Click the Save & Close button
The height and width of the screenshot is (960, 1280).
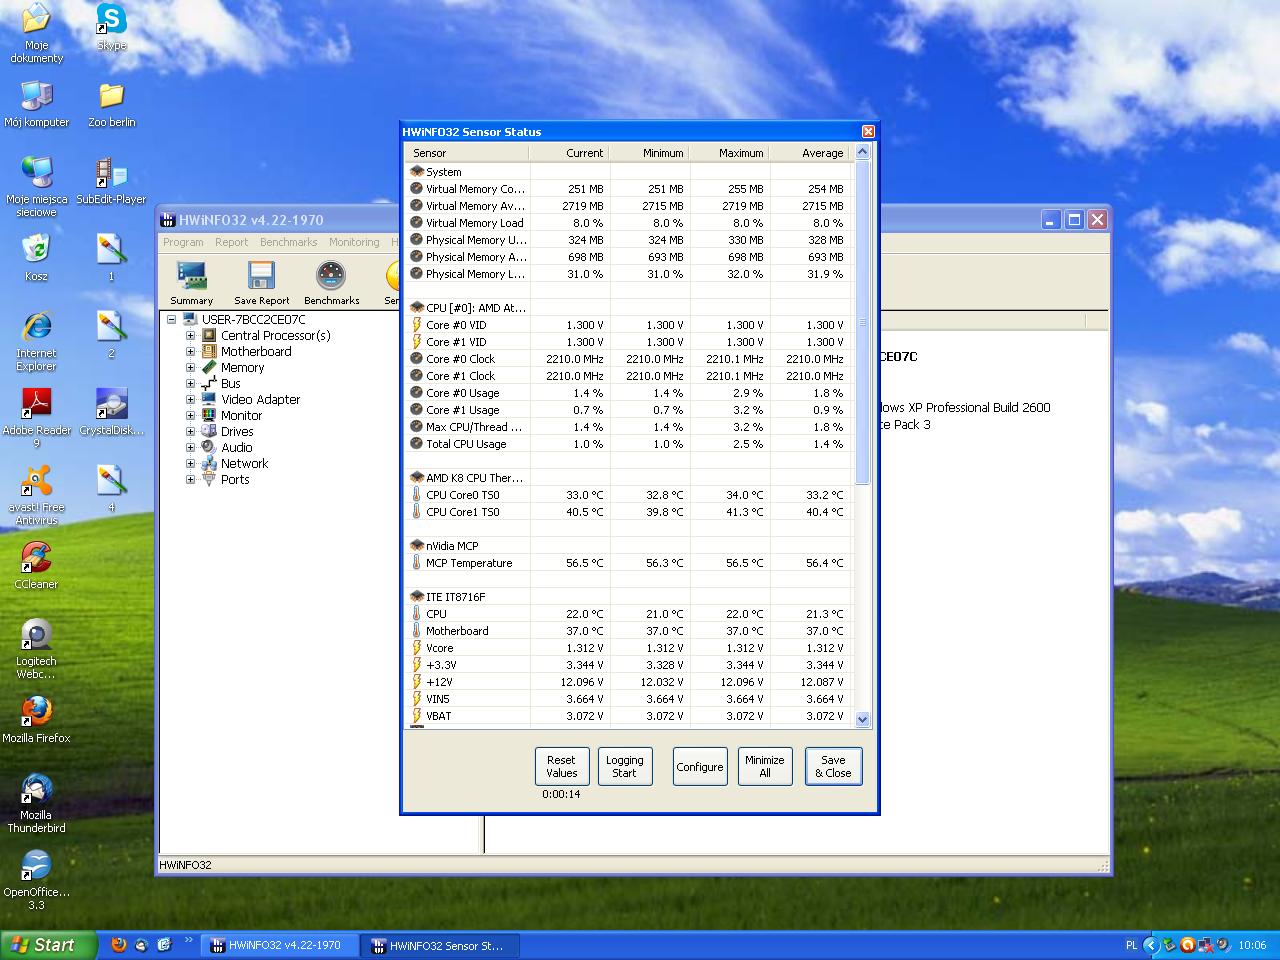[833, 766]
